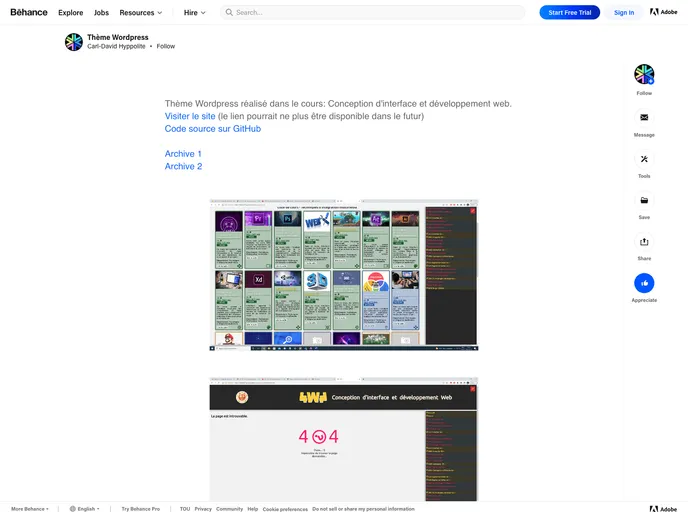Viewport: 688px width, 512px height.
Task: Appreciate project with blue thumbs-up icon
Action: tap(644, 283)
